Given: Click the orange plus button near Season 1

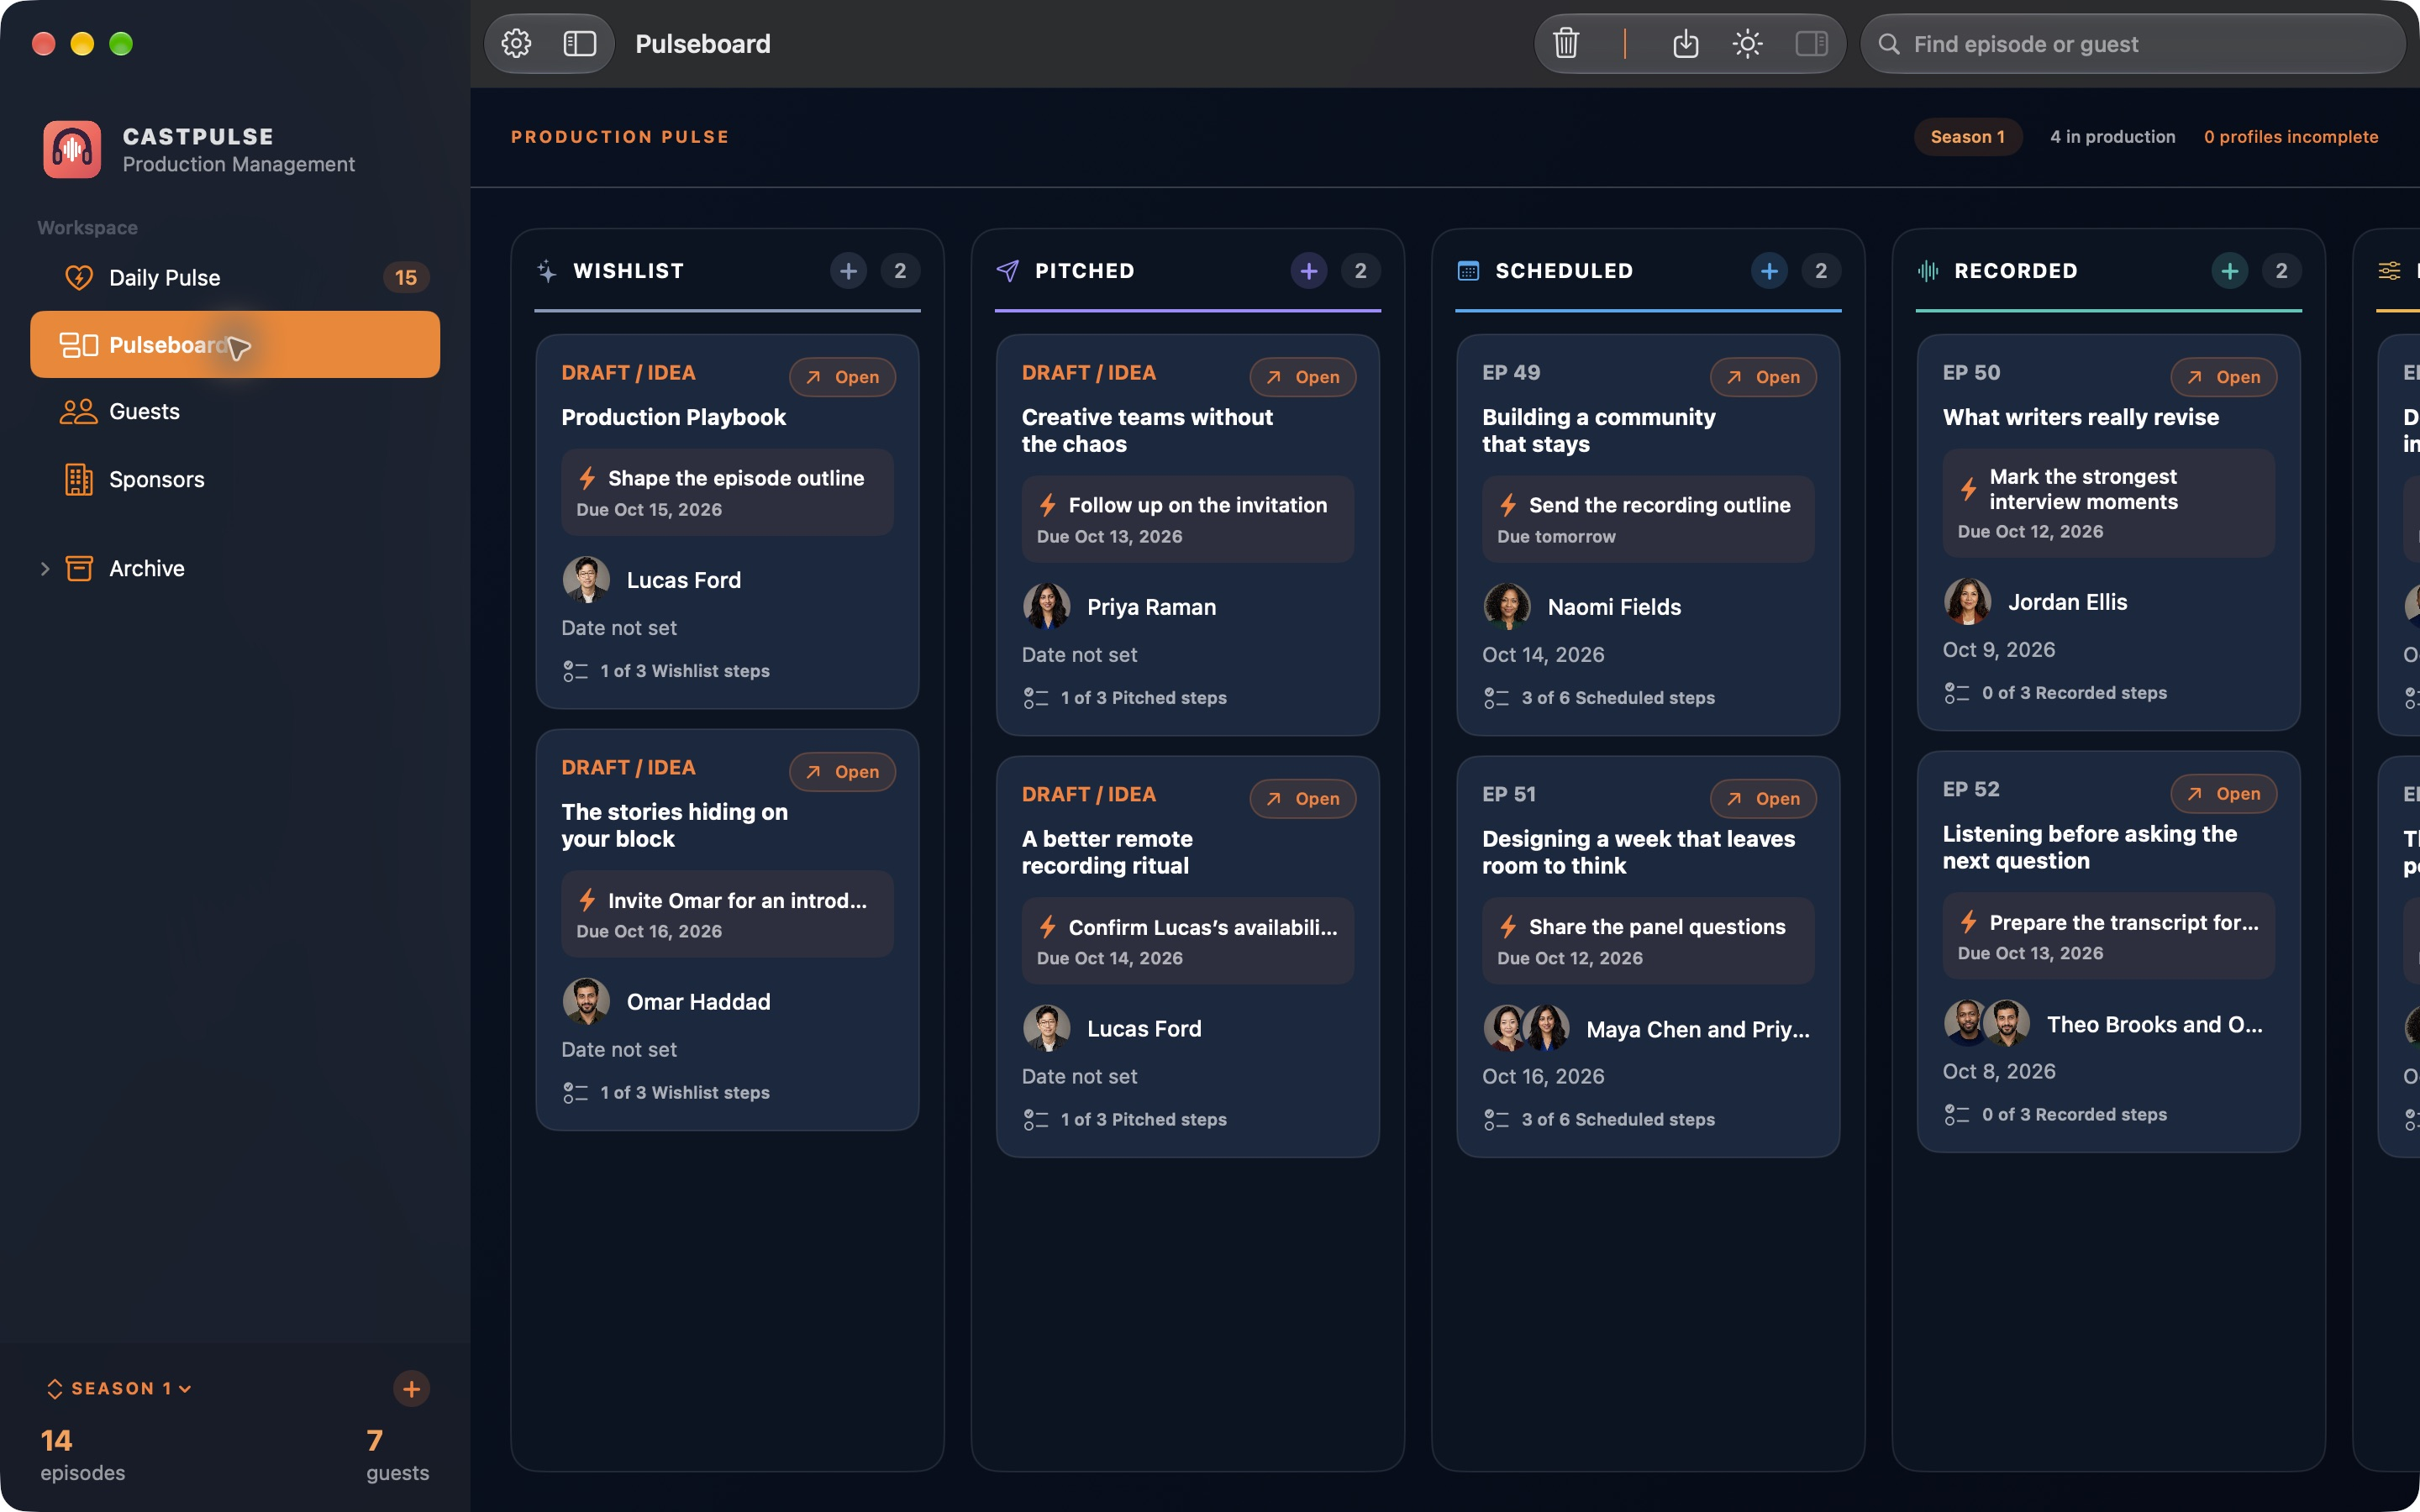Looking at the screenshot, I should (411, 1388).
